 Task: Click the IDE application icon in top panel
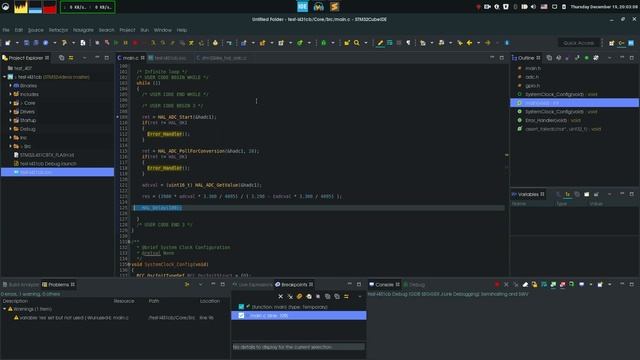tap(302, 7)
